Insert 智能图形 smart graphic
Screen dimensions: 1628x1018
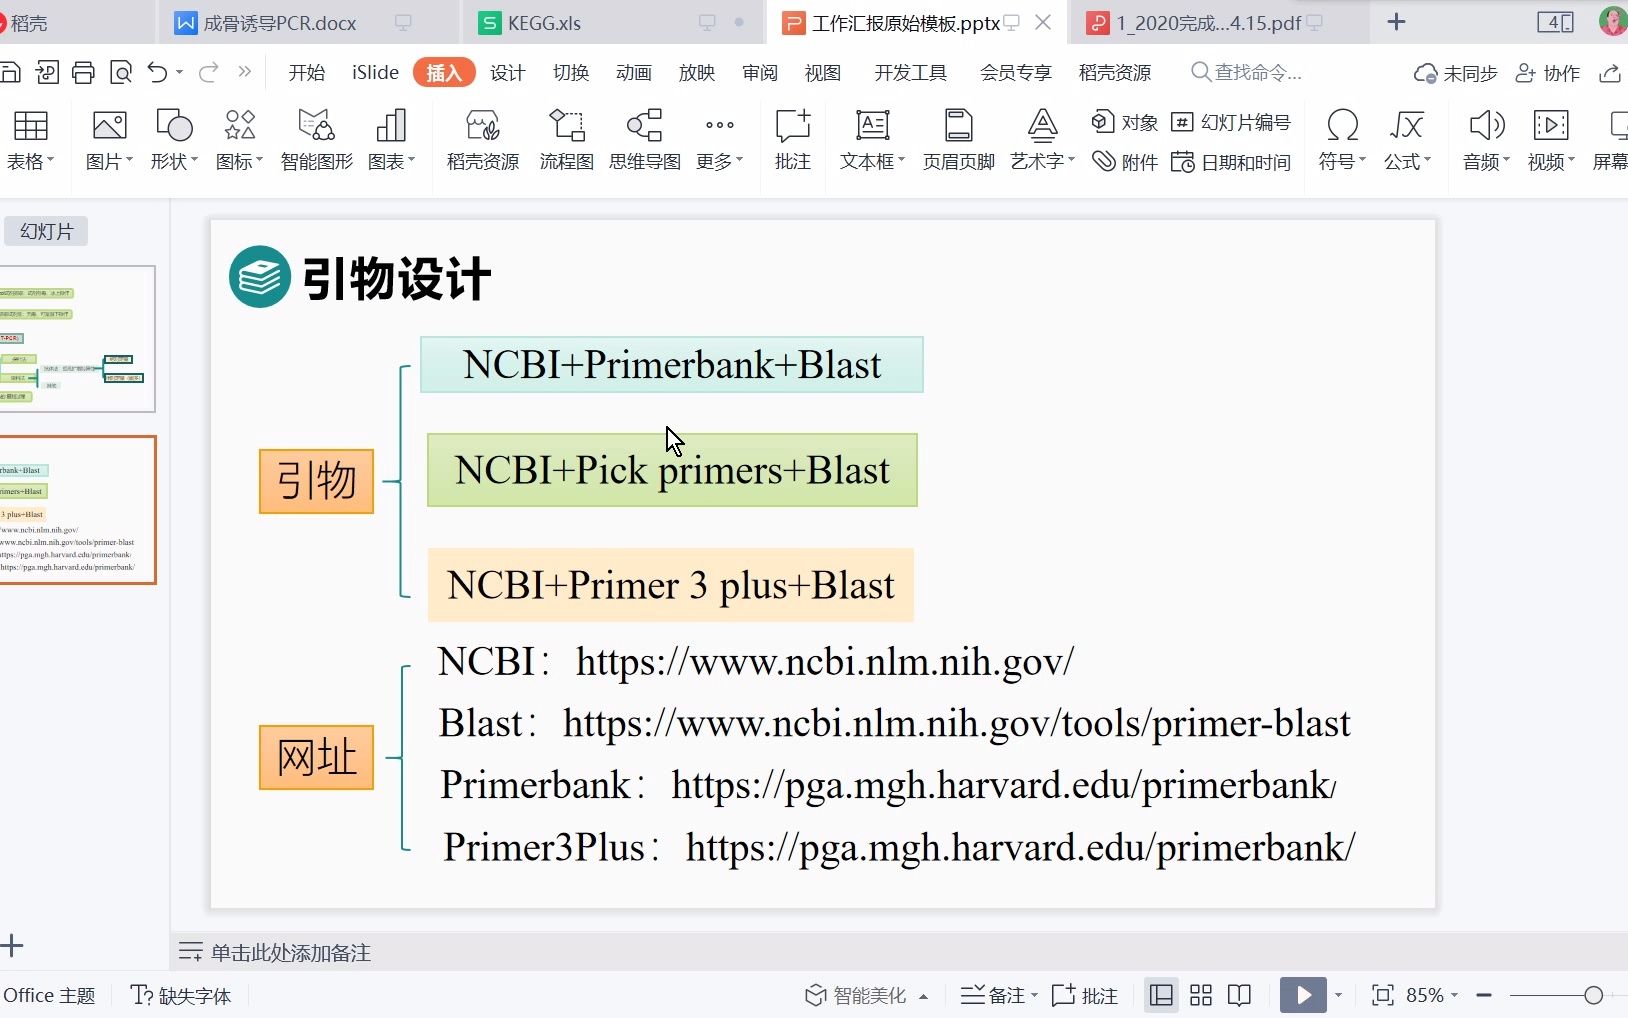pyautogui.click(x=317, y=140)
